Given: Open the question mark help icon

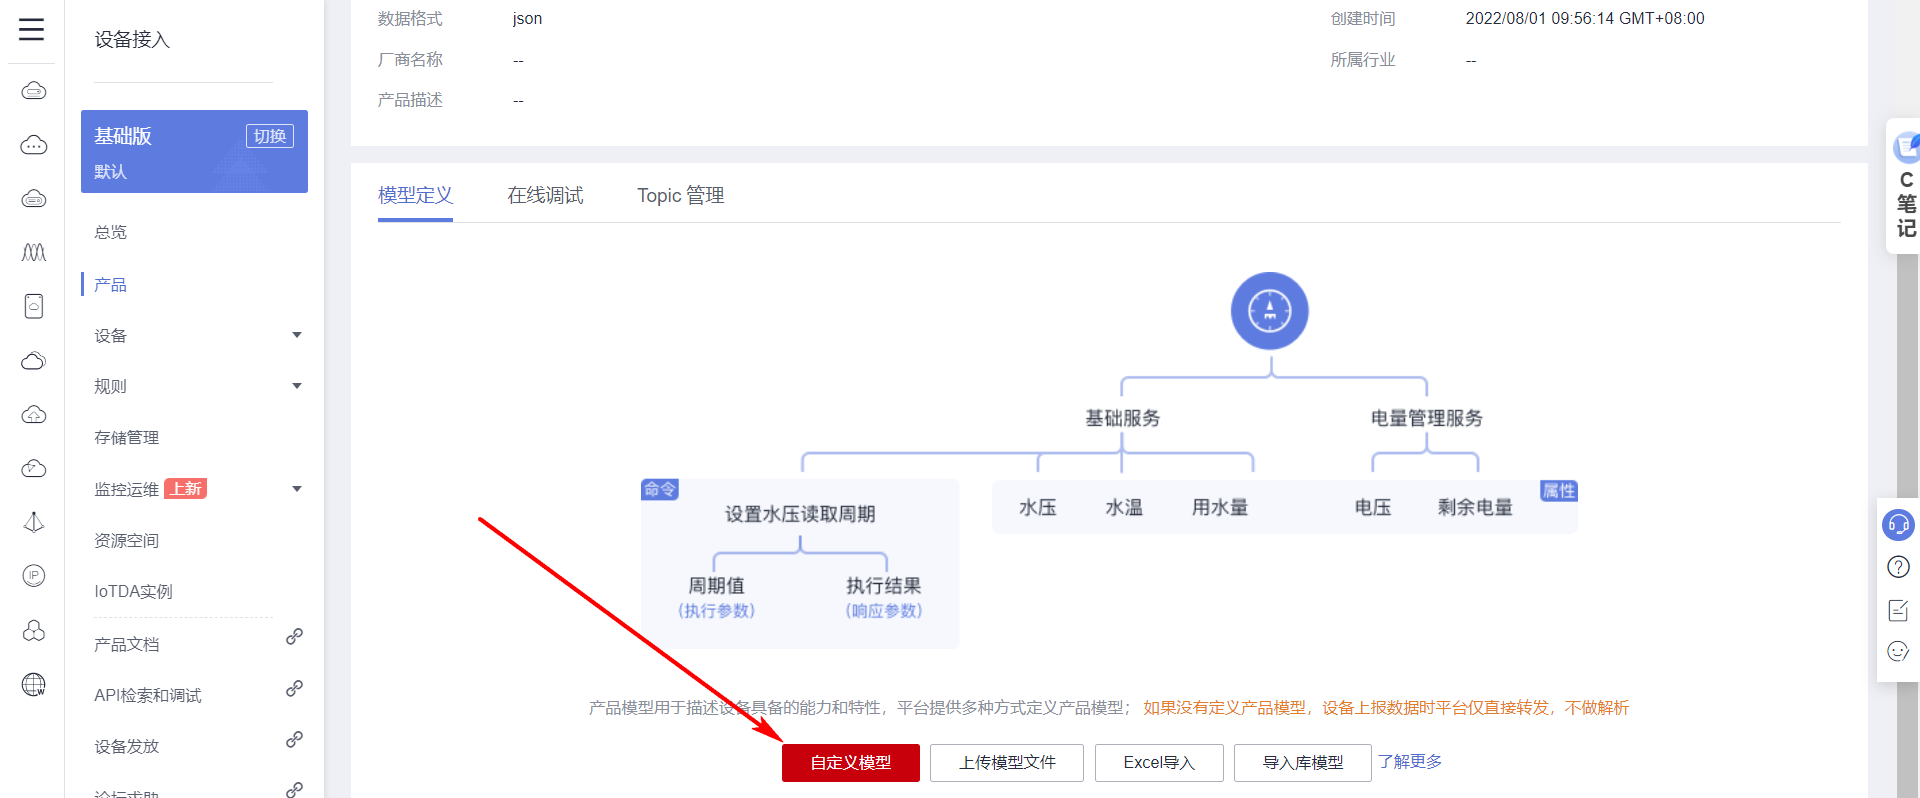Looking at the screenshot, I should click(x=1898, y=567).
